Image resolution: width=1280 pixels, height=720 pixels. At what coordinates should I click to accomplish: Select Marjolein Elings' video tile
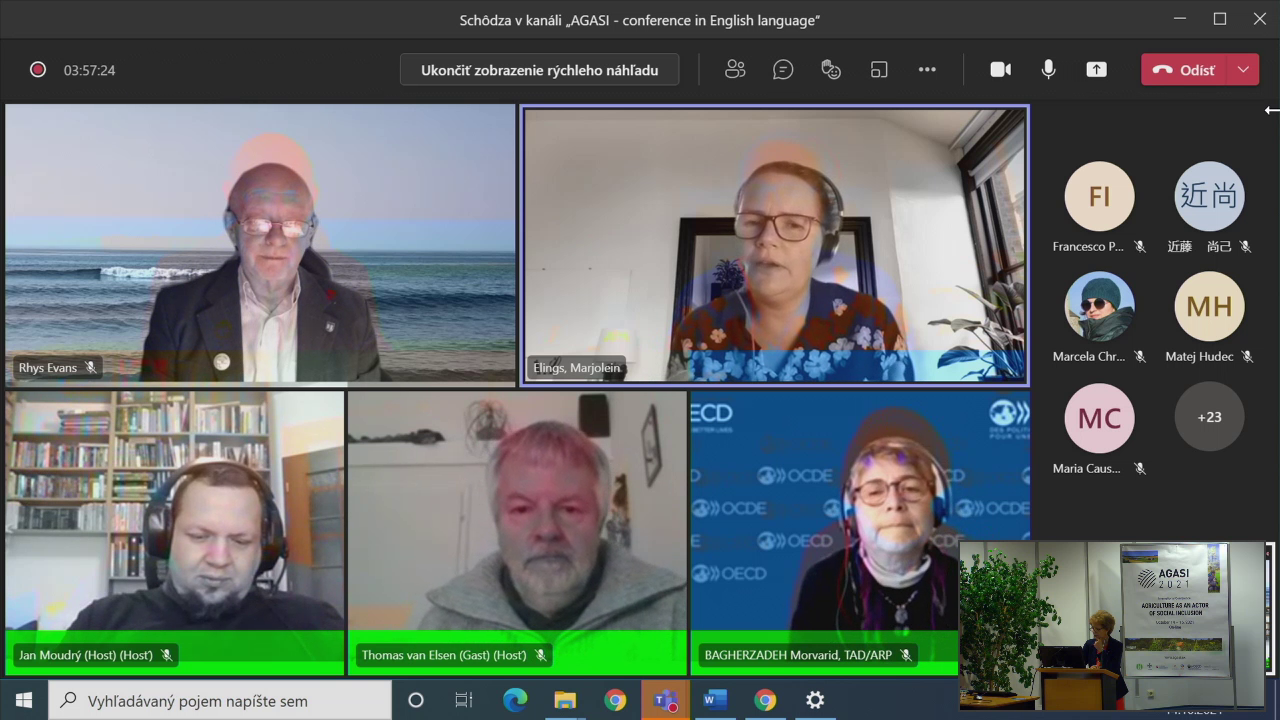pos(775,245)
